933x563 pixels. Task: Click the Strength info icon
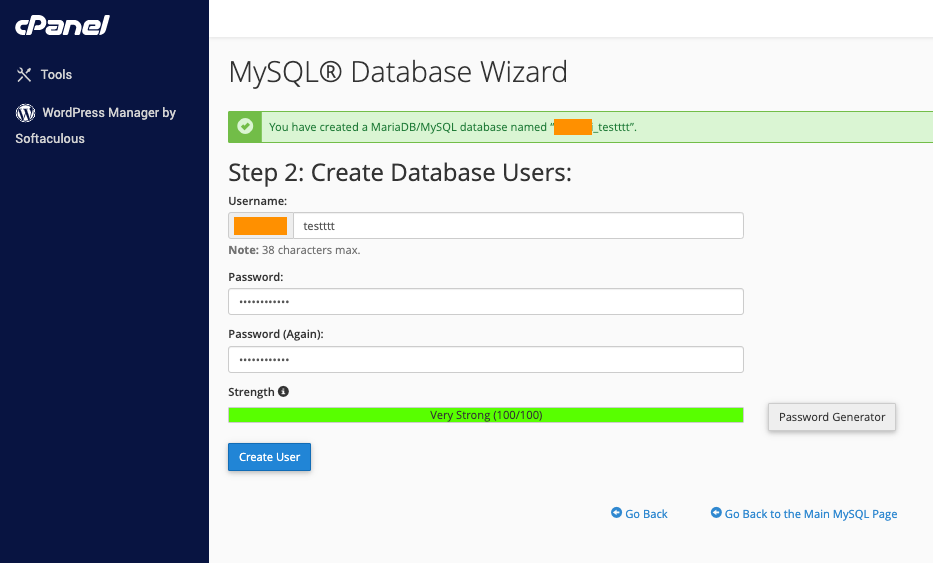click(283, 392)
